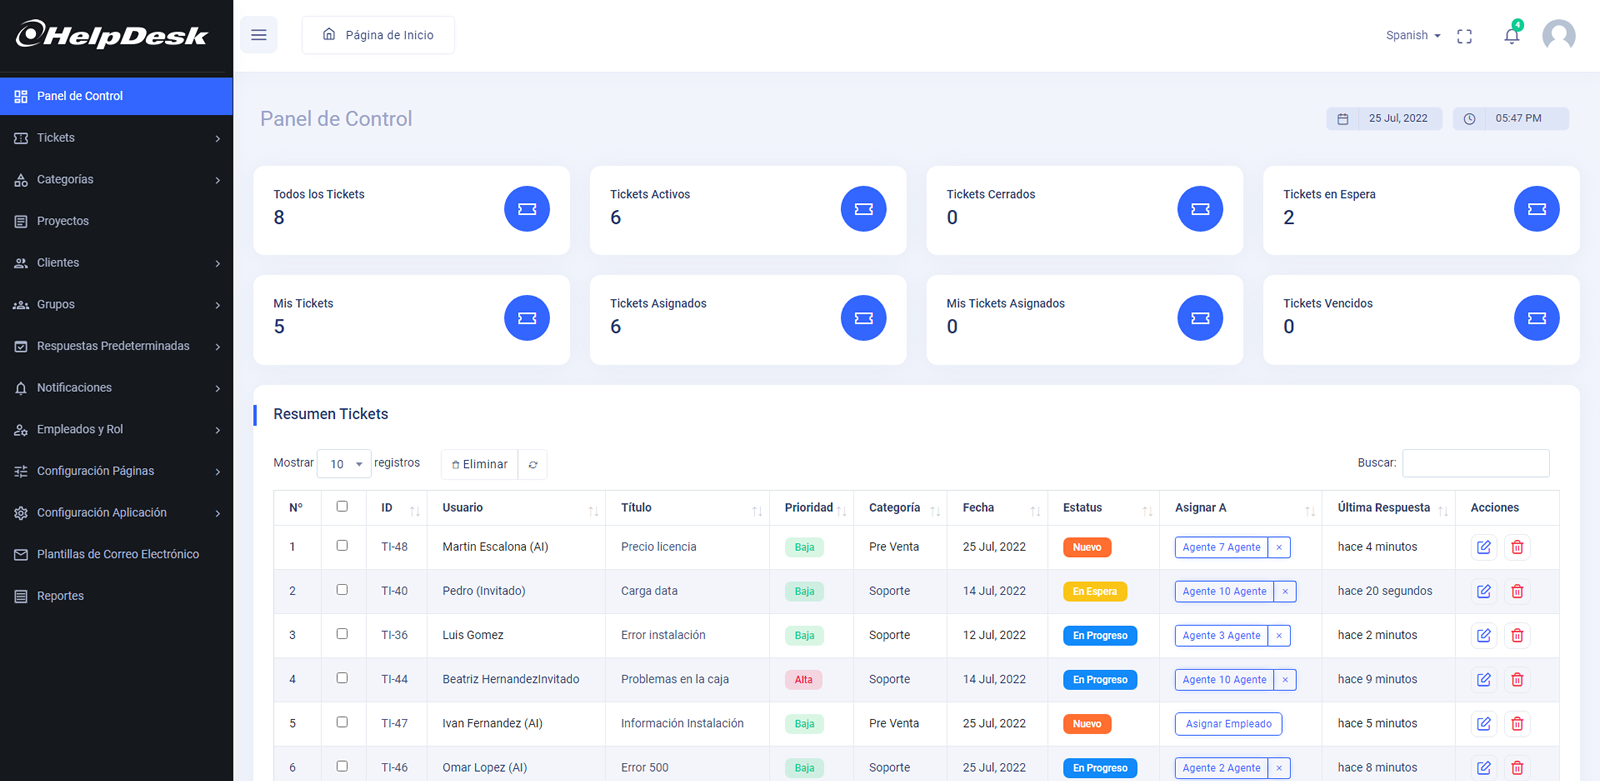Click the Asignar Empleado button
Viewport: 1600px width, 781px height.
coord(1228,724)
